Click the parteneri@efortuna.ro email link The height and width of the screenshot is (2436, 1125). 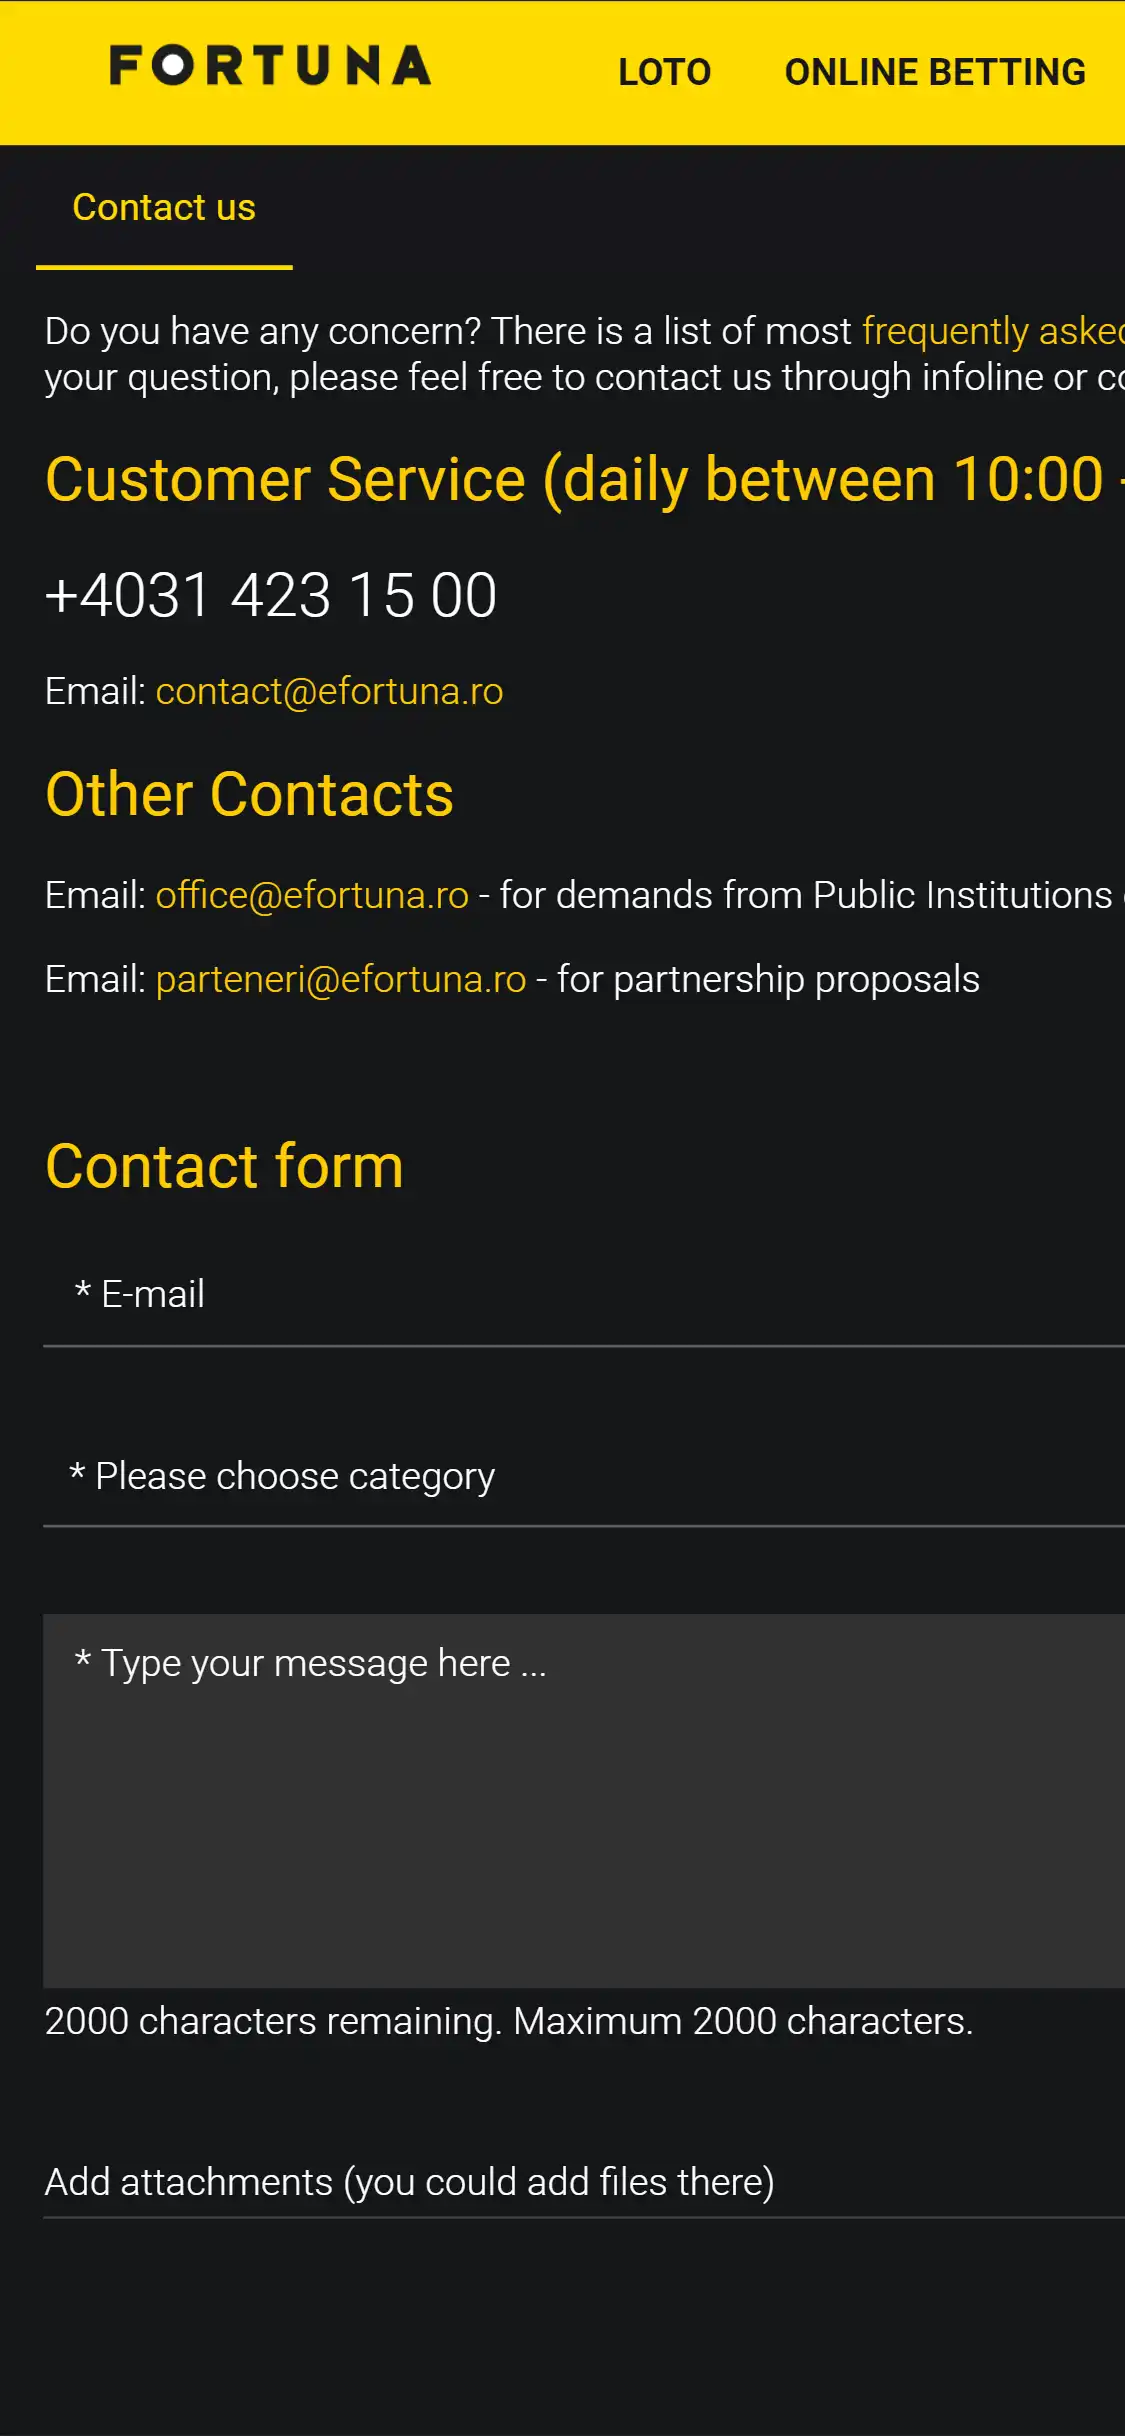tap(341, 979)
